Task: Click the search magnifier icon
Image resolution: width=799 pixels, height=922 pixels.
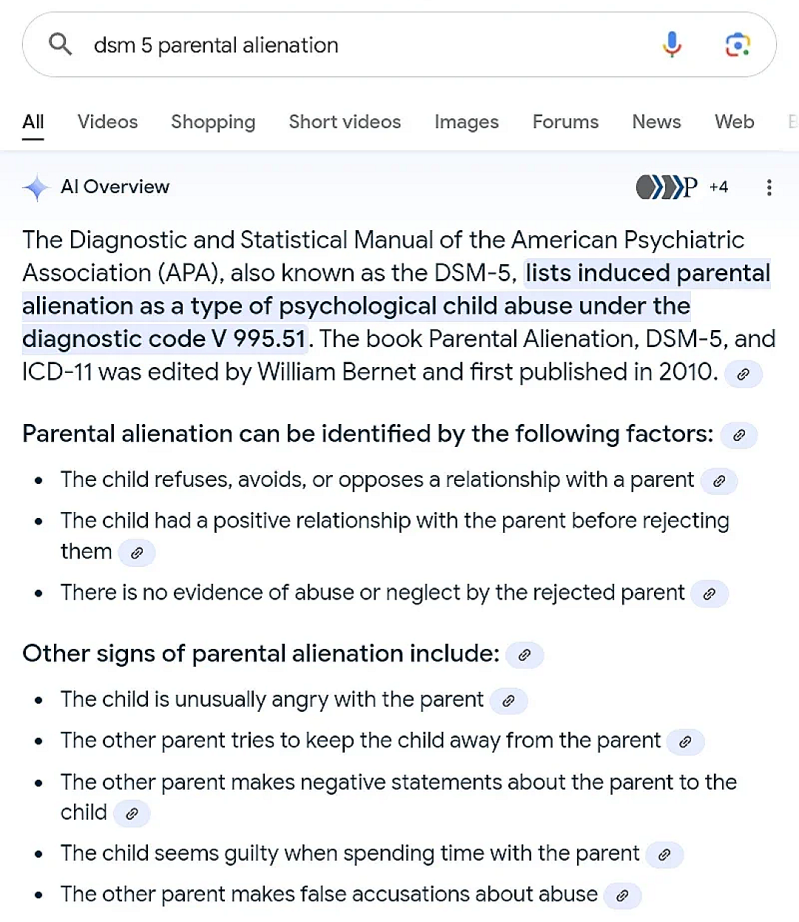Action: [60, 45]
